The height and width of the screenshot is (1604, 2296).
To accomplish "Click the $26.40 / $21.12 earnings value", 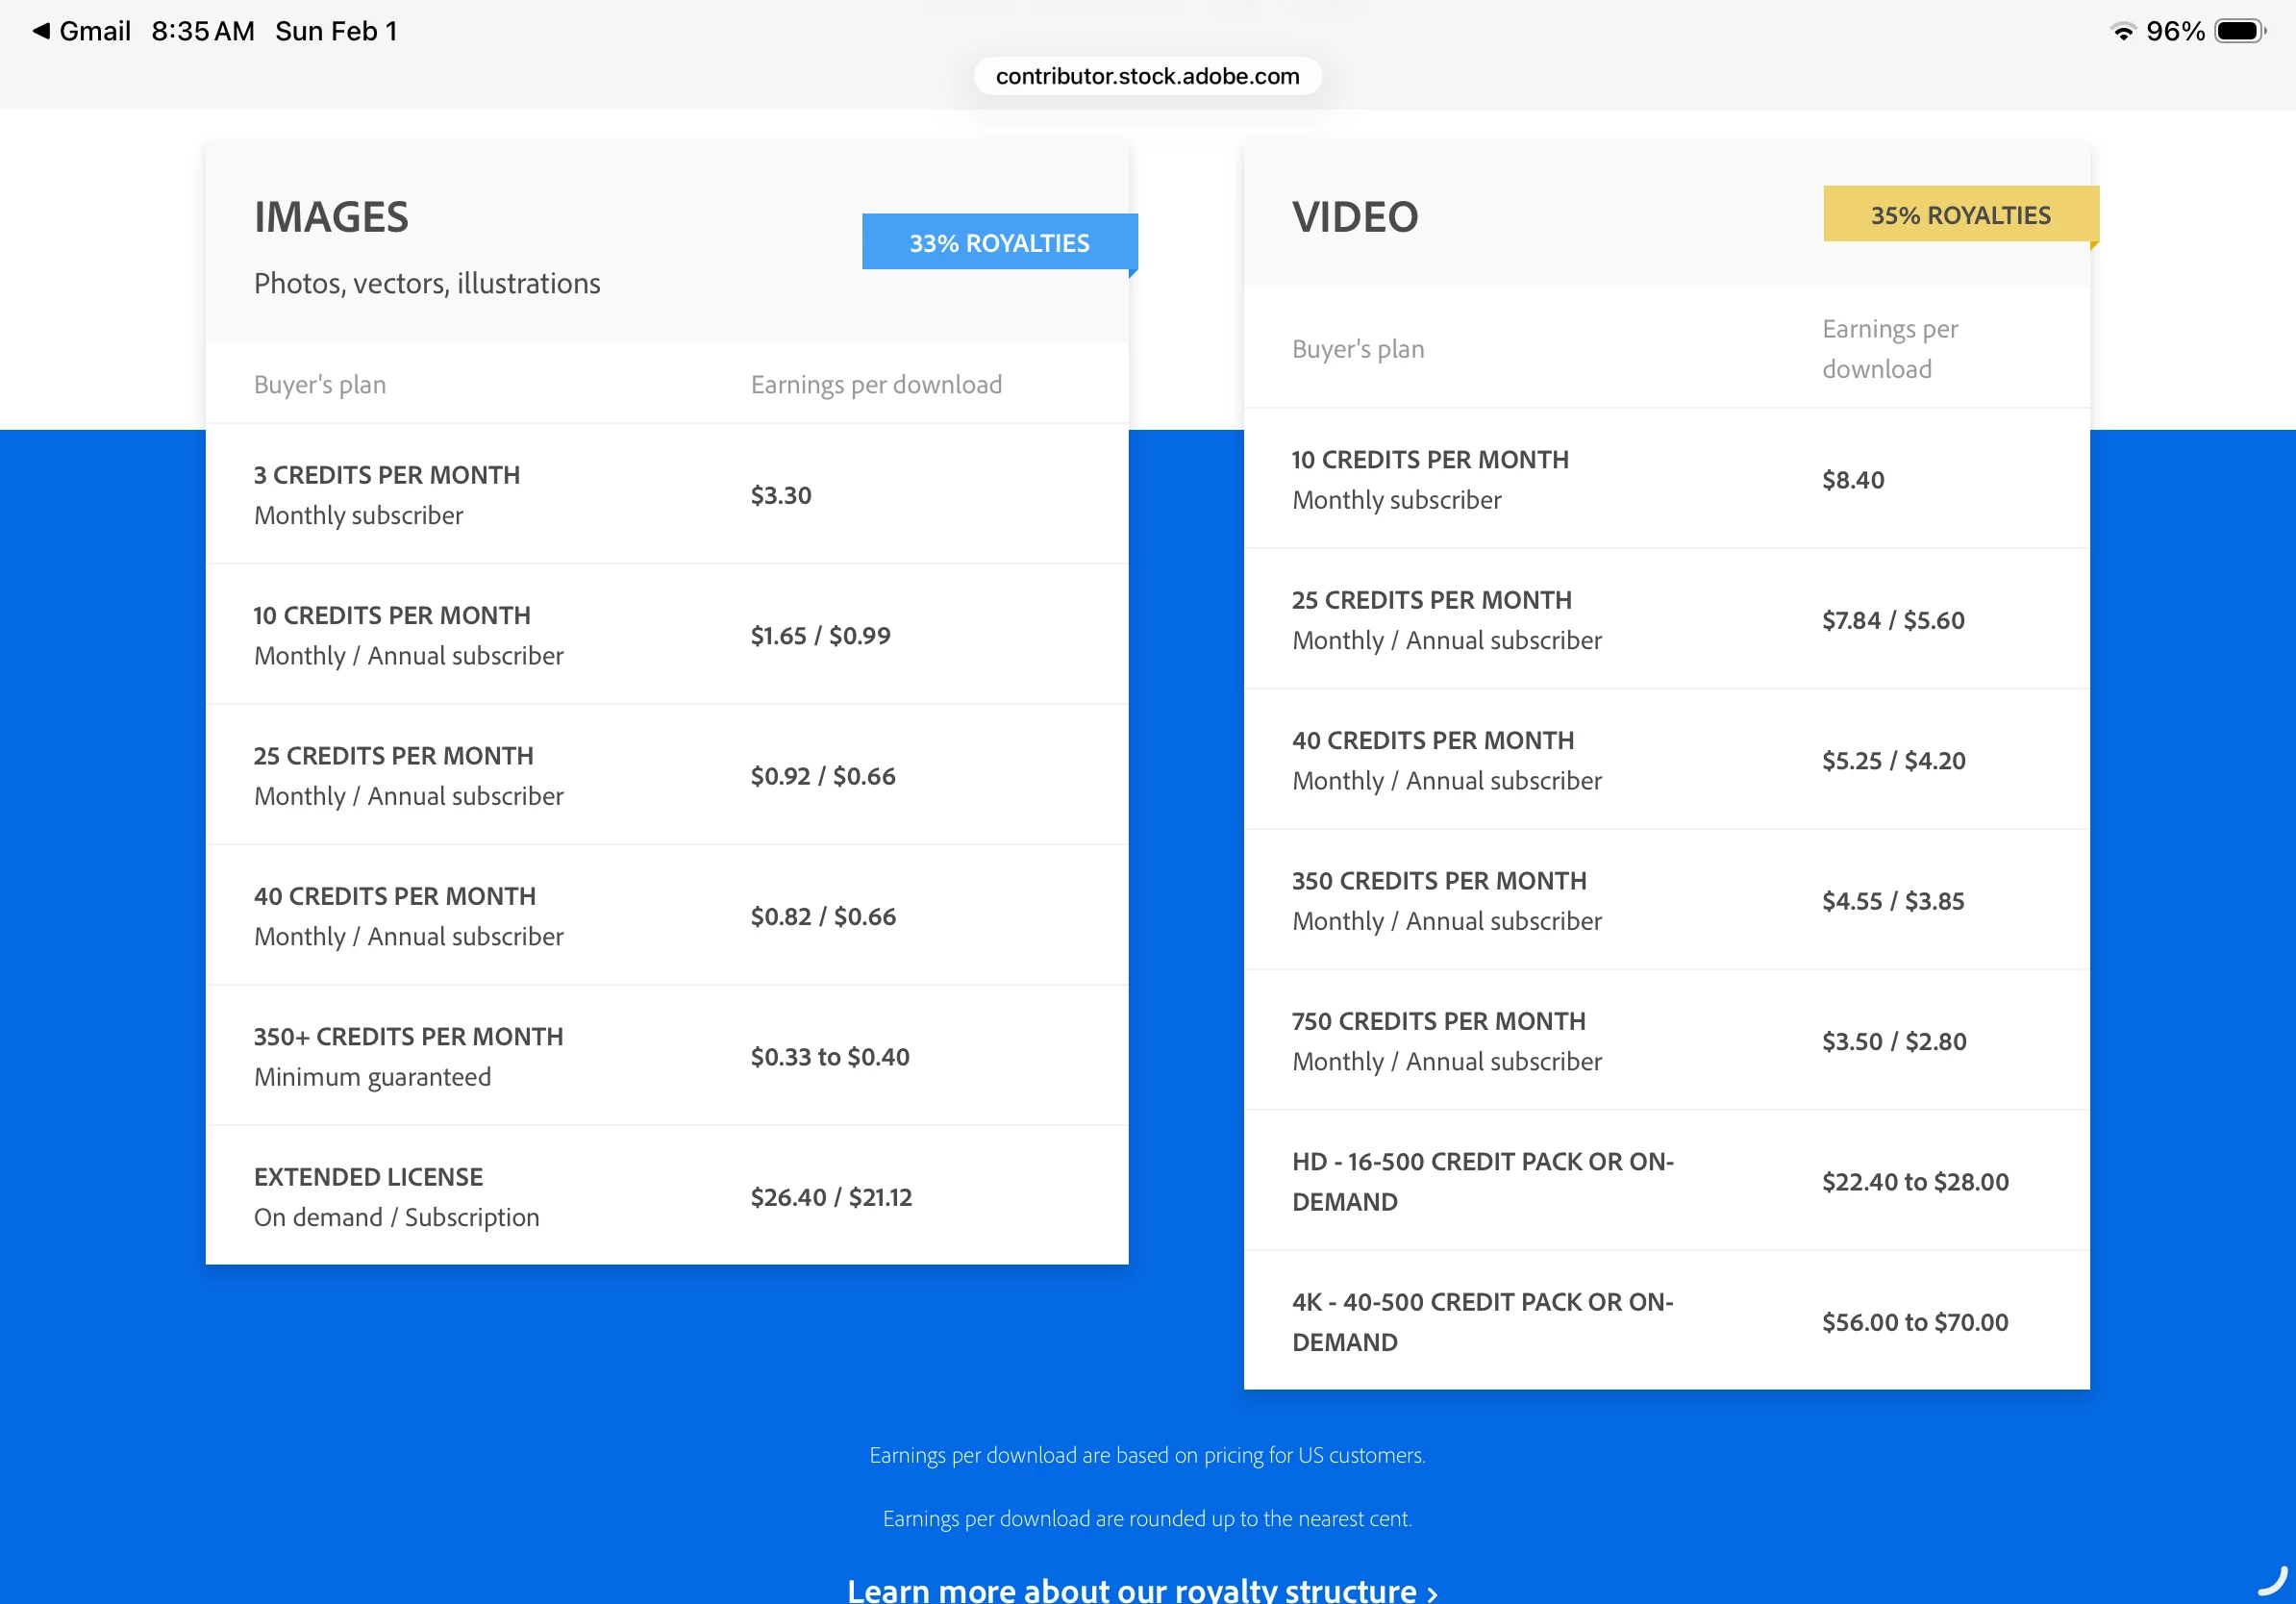I will (830, 1197).
